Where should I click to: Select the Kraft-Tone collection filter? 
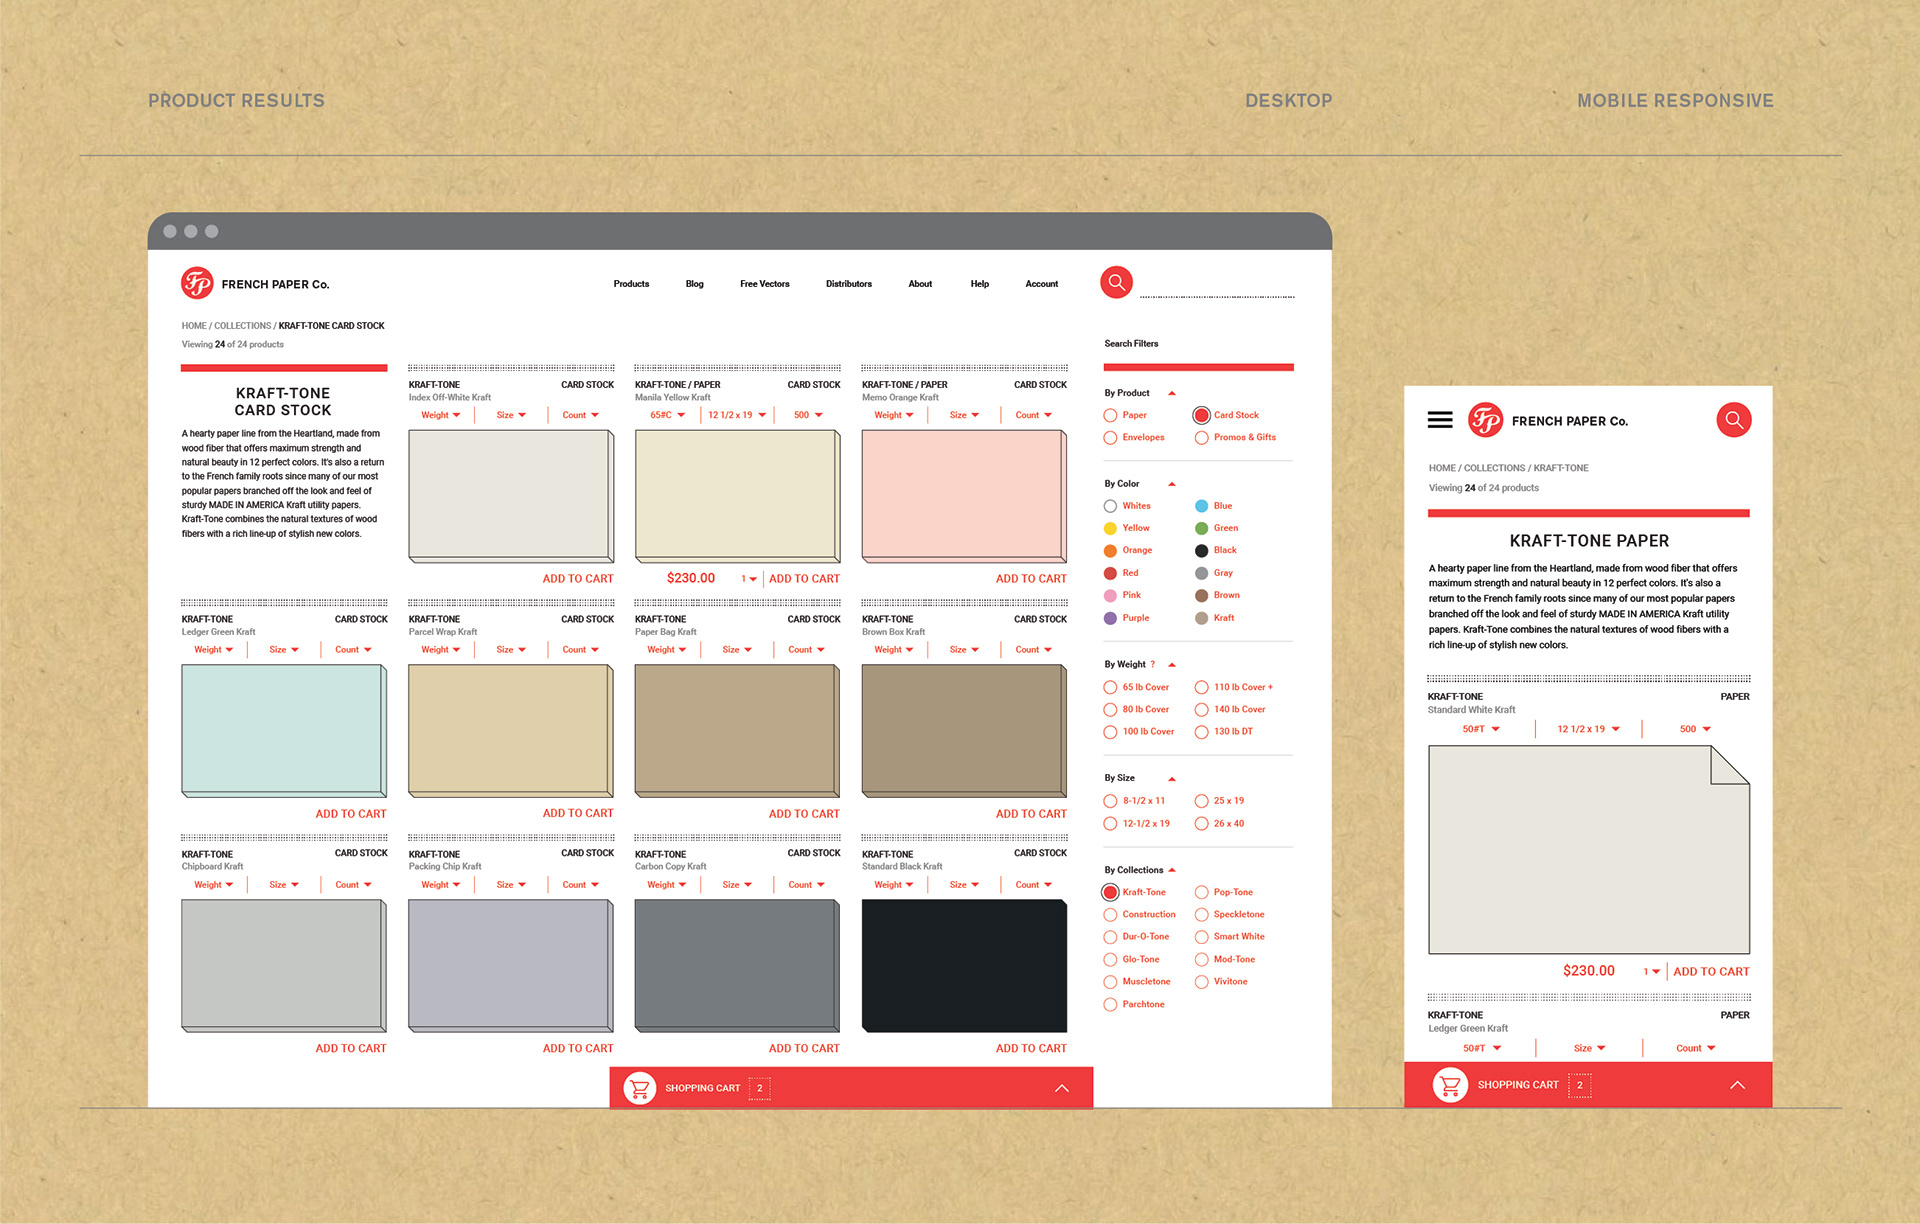click(1110, 892)
